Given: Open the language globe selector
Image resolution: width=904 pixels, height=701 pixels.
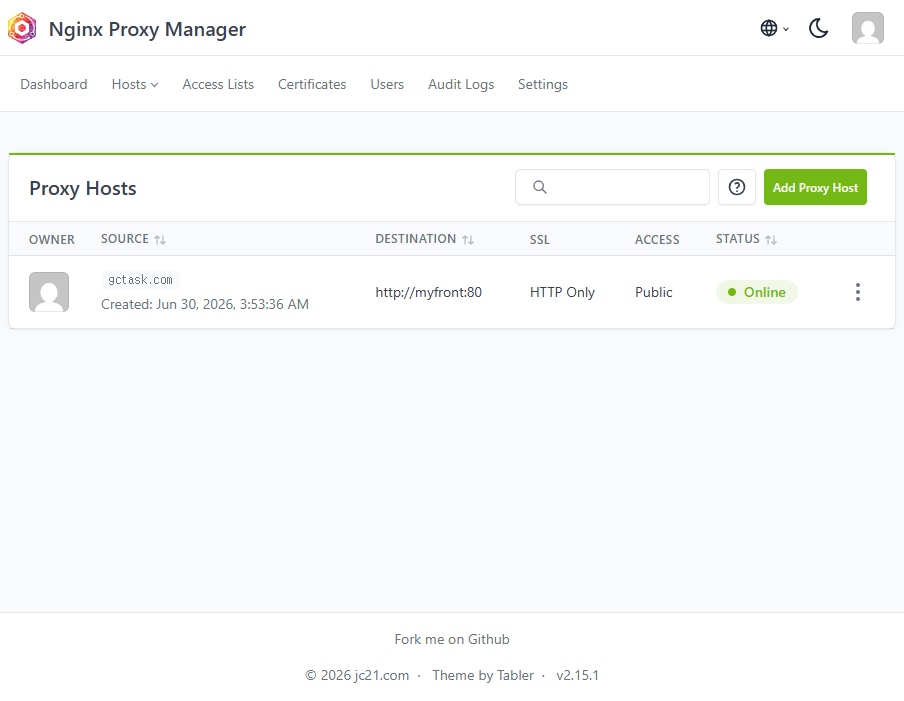Looking at the screenshot, I should (774, 28).
